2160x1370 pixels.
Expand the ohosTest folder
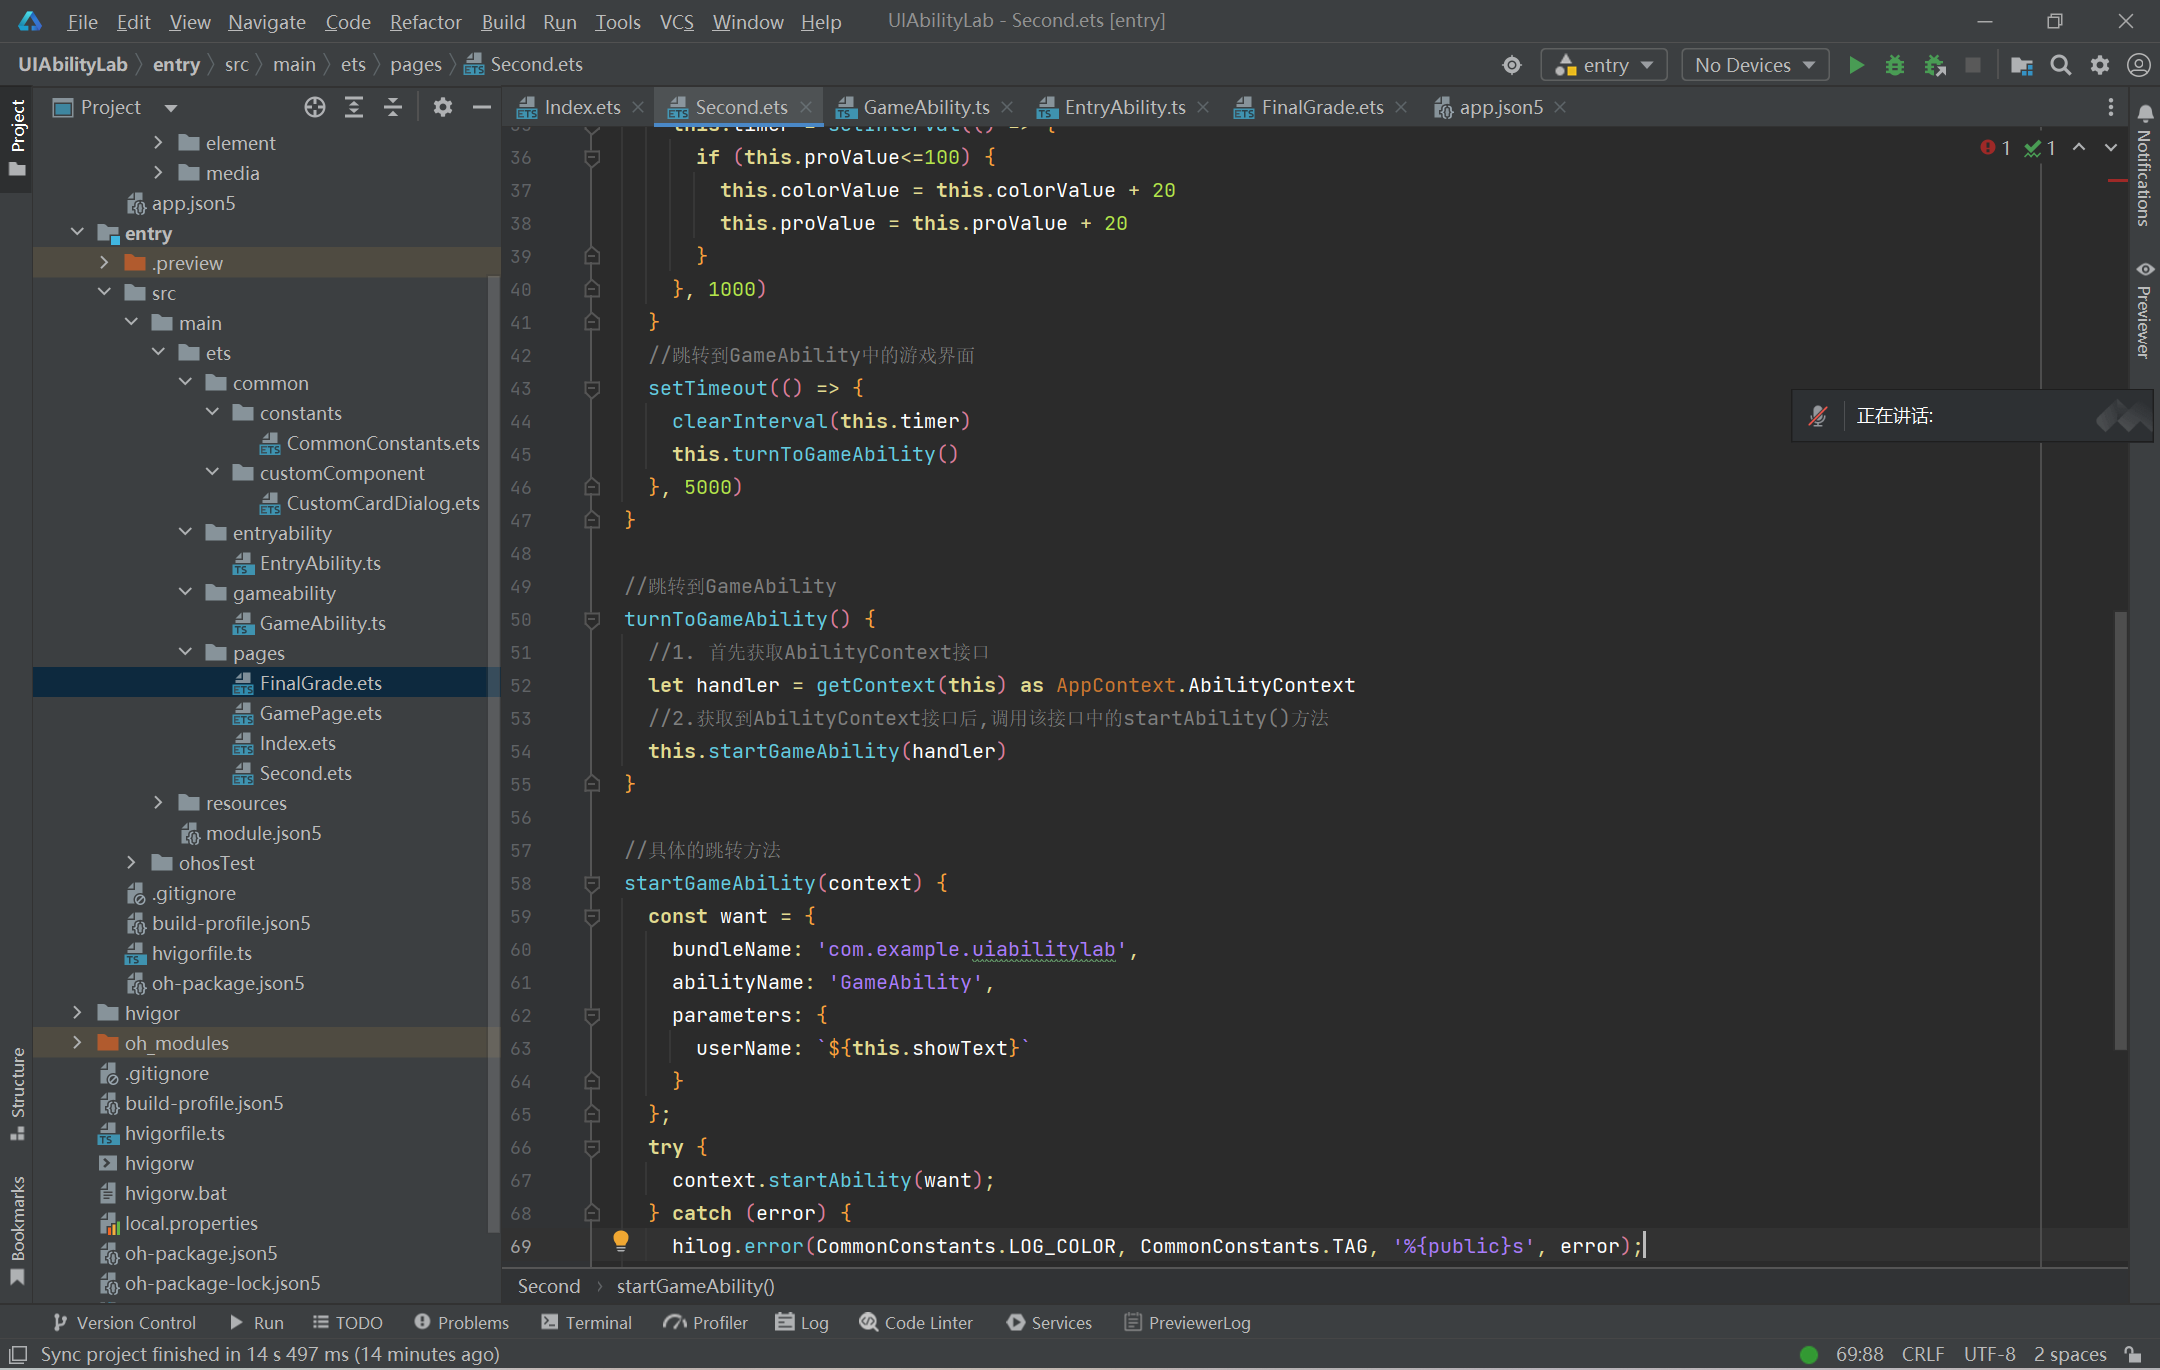131,862
